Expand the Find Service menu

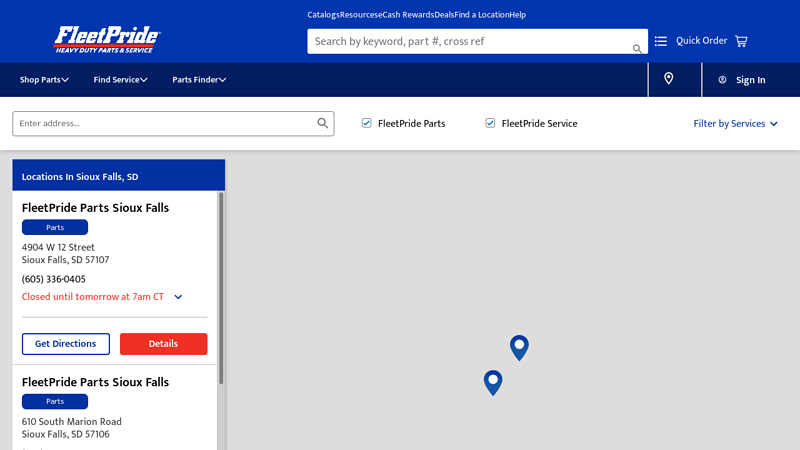click(x=120, y=80)
